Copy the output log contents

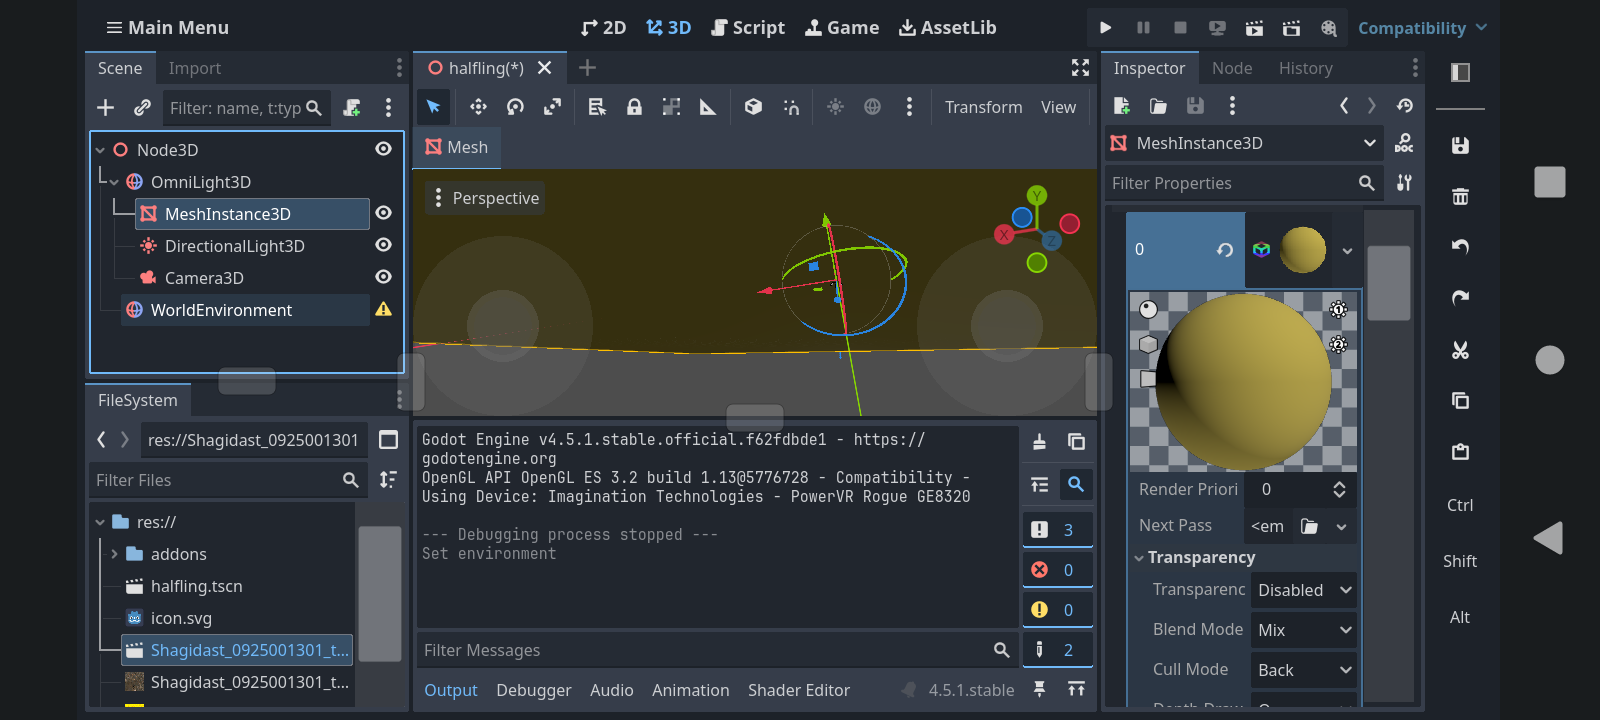(1076, 442)
